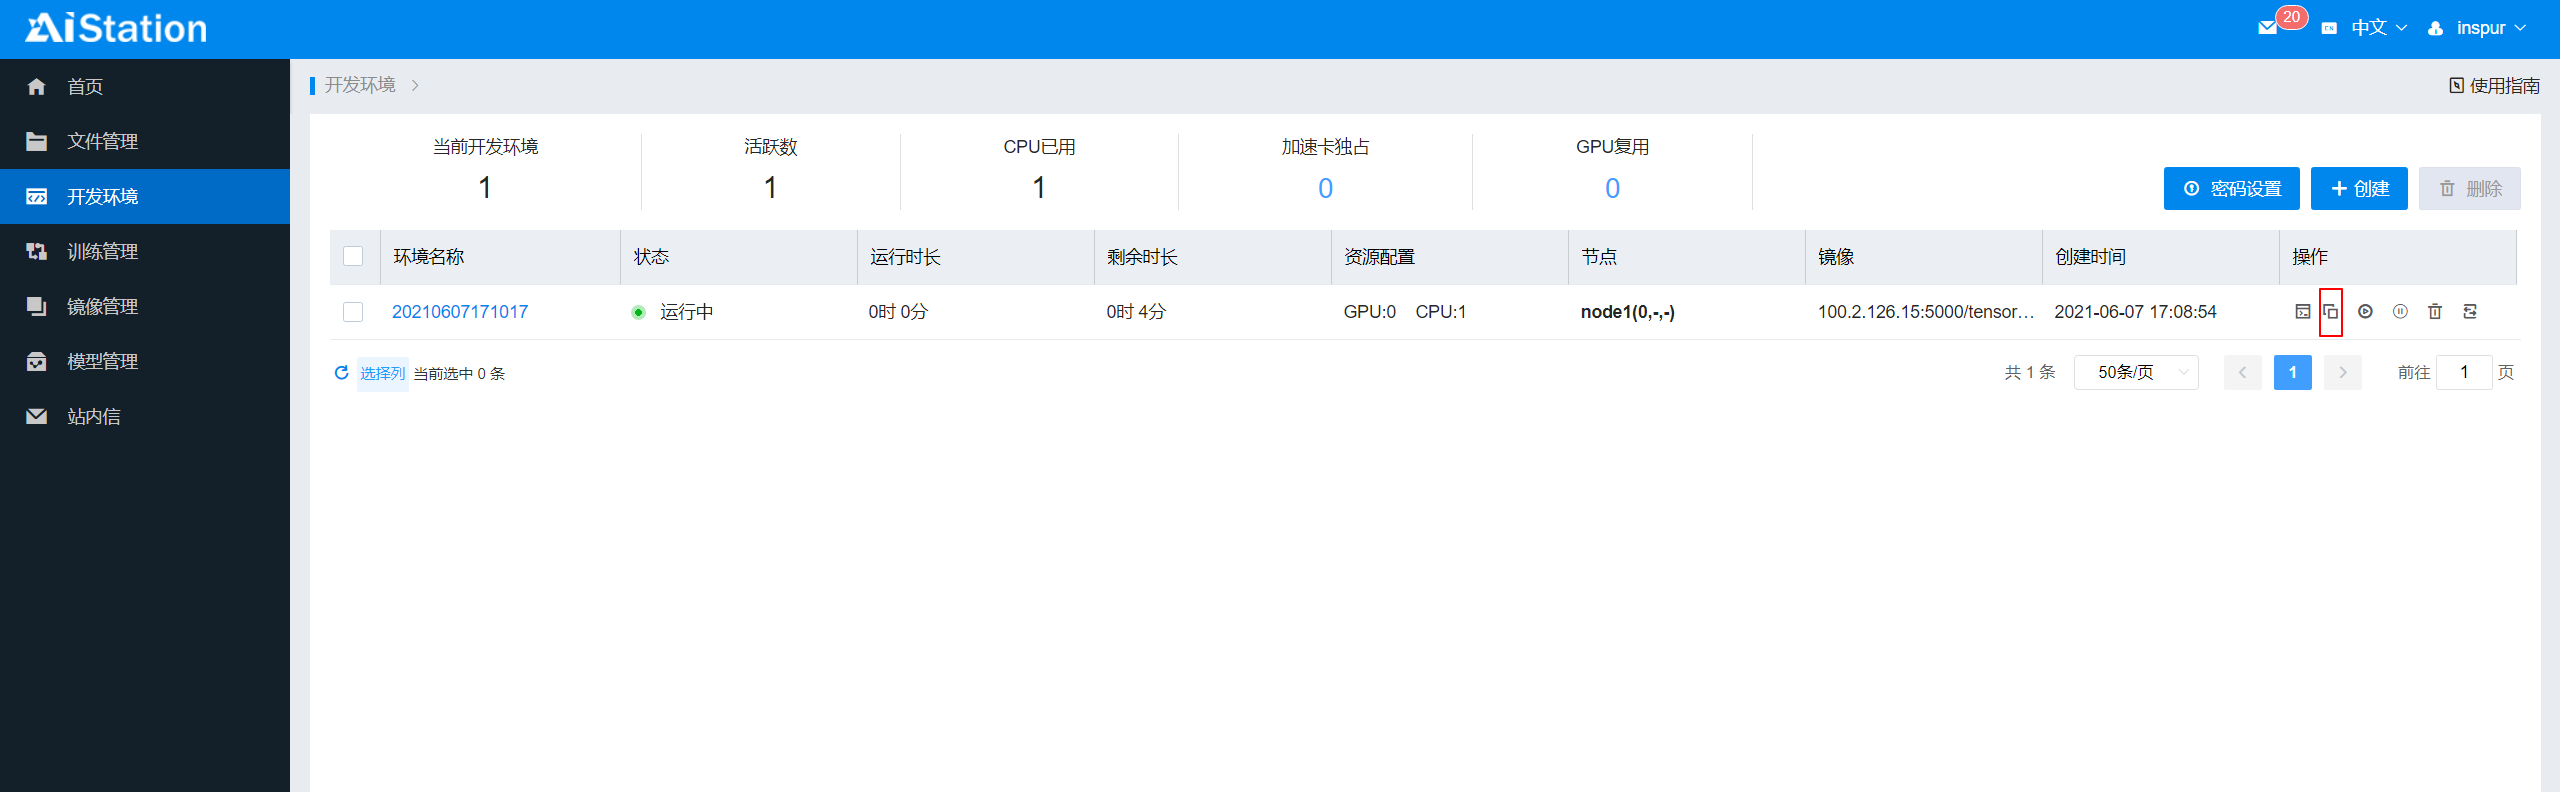Viewport: 2560px width, 792px height.
Task: Click the 密码设置 button
Action: pos(2231,189)
